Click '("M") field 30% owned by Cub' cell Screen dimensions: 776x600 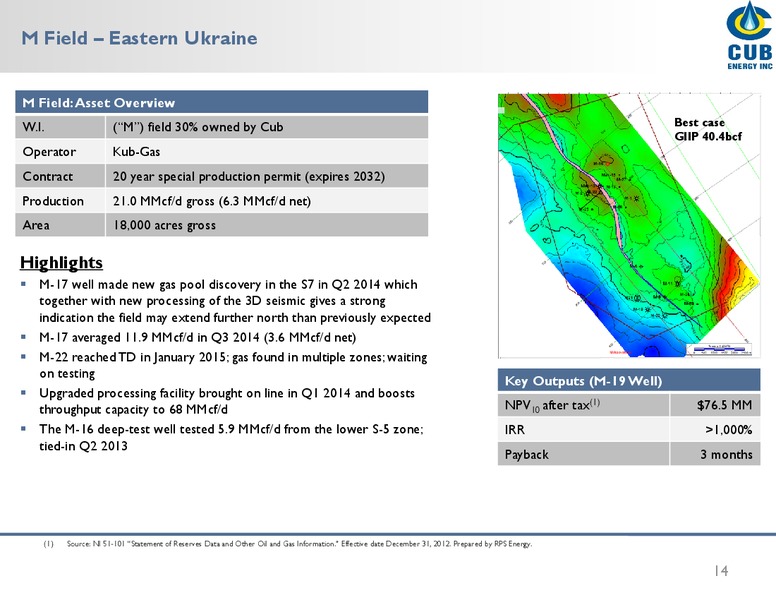tap(267, 127)
